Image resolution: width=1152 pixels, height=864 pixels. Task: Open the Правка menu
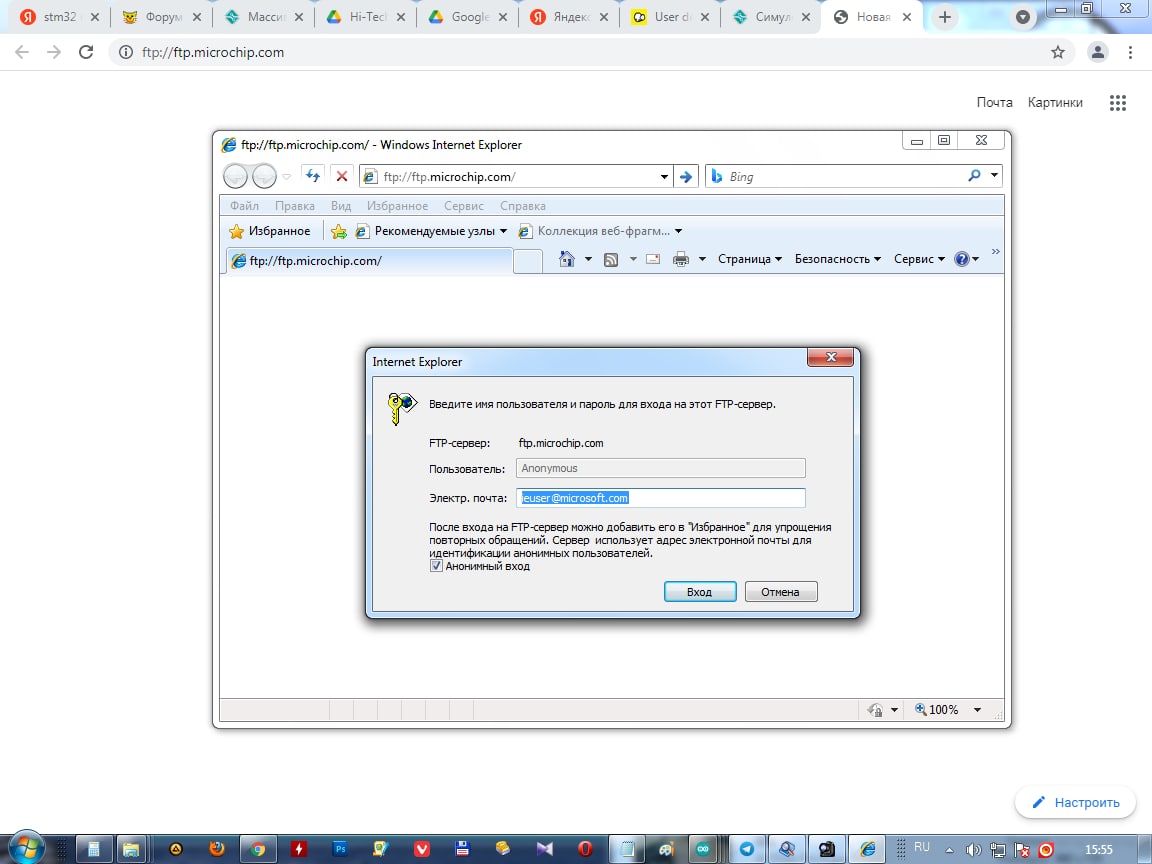(x=295, y=206)
